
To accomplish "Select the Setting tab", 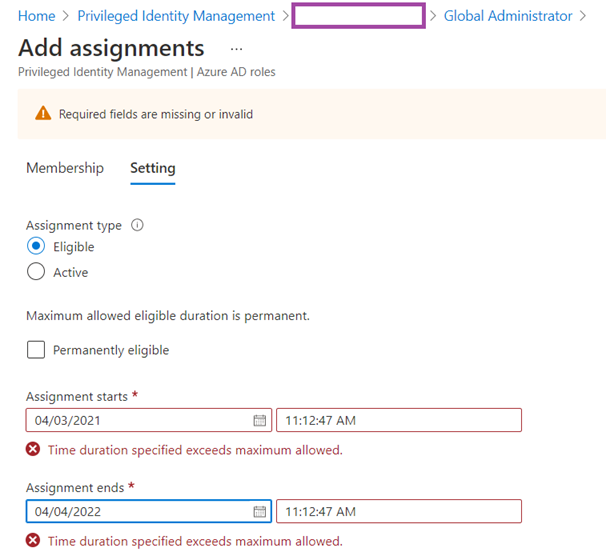I will [x=153, y=168].
